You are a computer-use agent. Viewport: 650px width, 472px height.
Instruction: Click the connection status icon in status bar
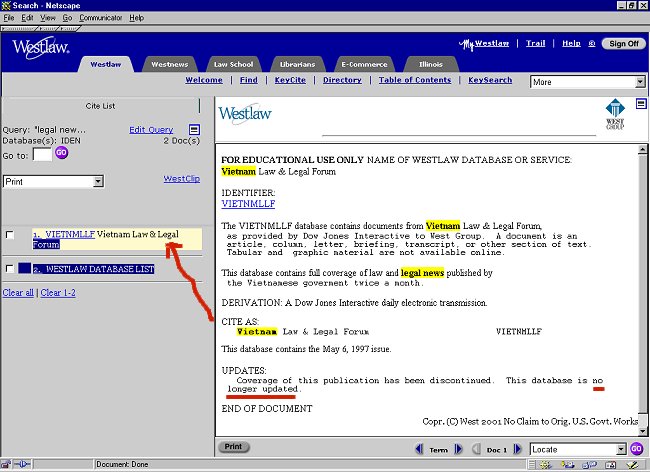pos(22,465)
